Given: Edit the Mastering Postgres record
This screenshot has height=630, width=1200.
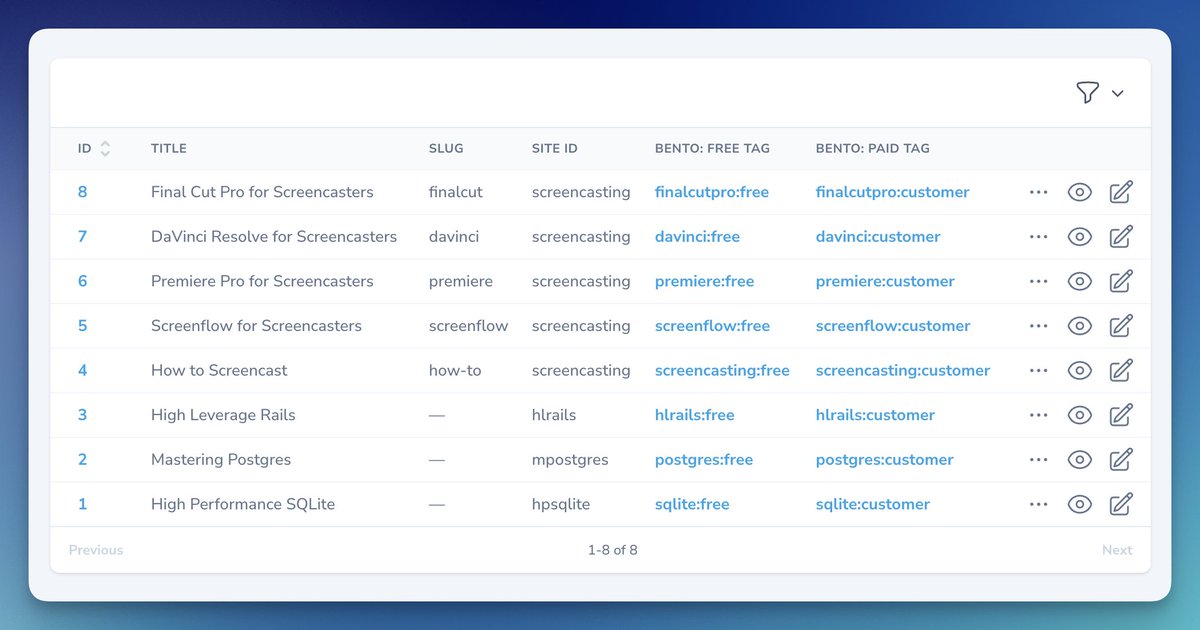Looking at the screenshot, I should (x=1121, y=460).
